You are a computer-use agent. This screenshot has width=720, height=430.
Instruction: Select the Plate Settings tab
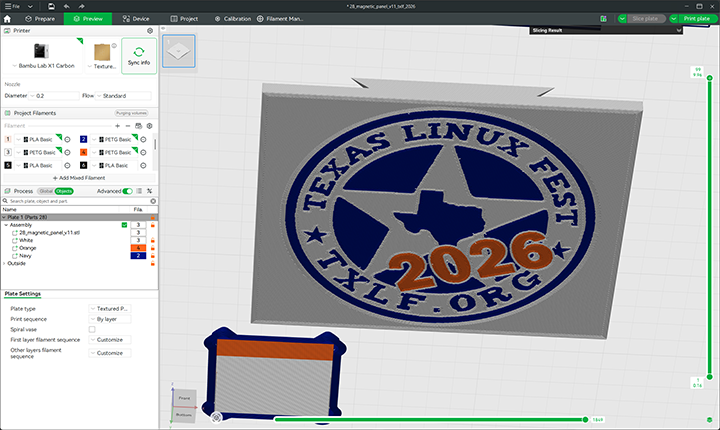tap(22, 294)
